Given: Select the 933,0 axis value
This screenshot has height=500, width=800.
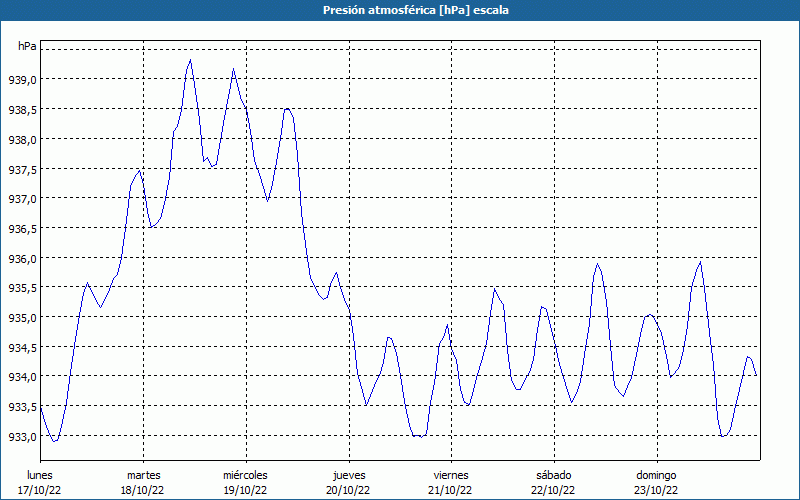Looking at the screenshot, I should (22, 437).
